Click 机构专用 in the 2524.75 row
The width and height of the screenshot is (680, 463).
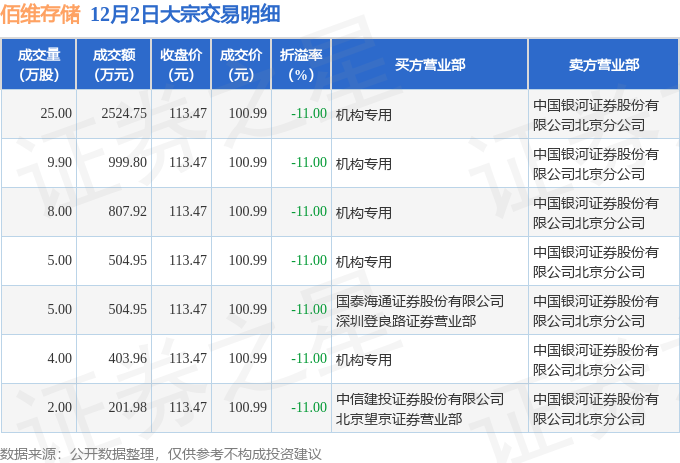(x=363, y=115)
